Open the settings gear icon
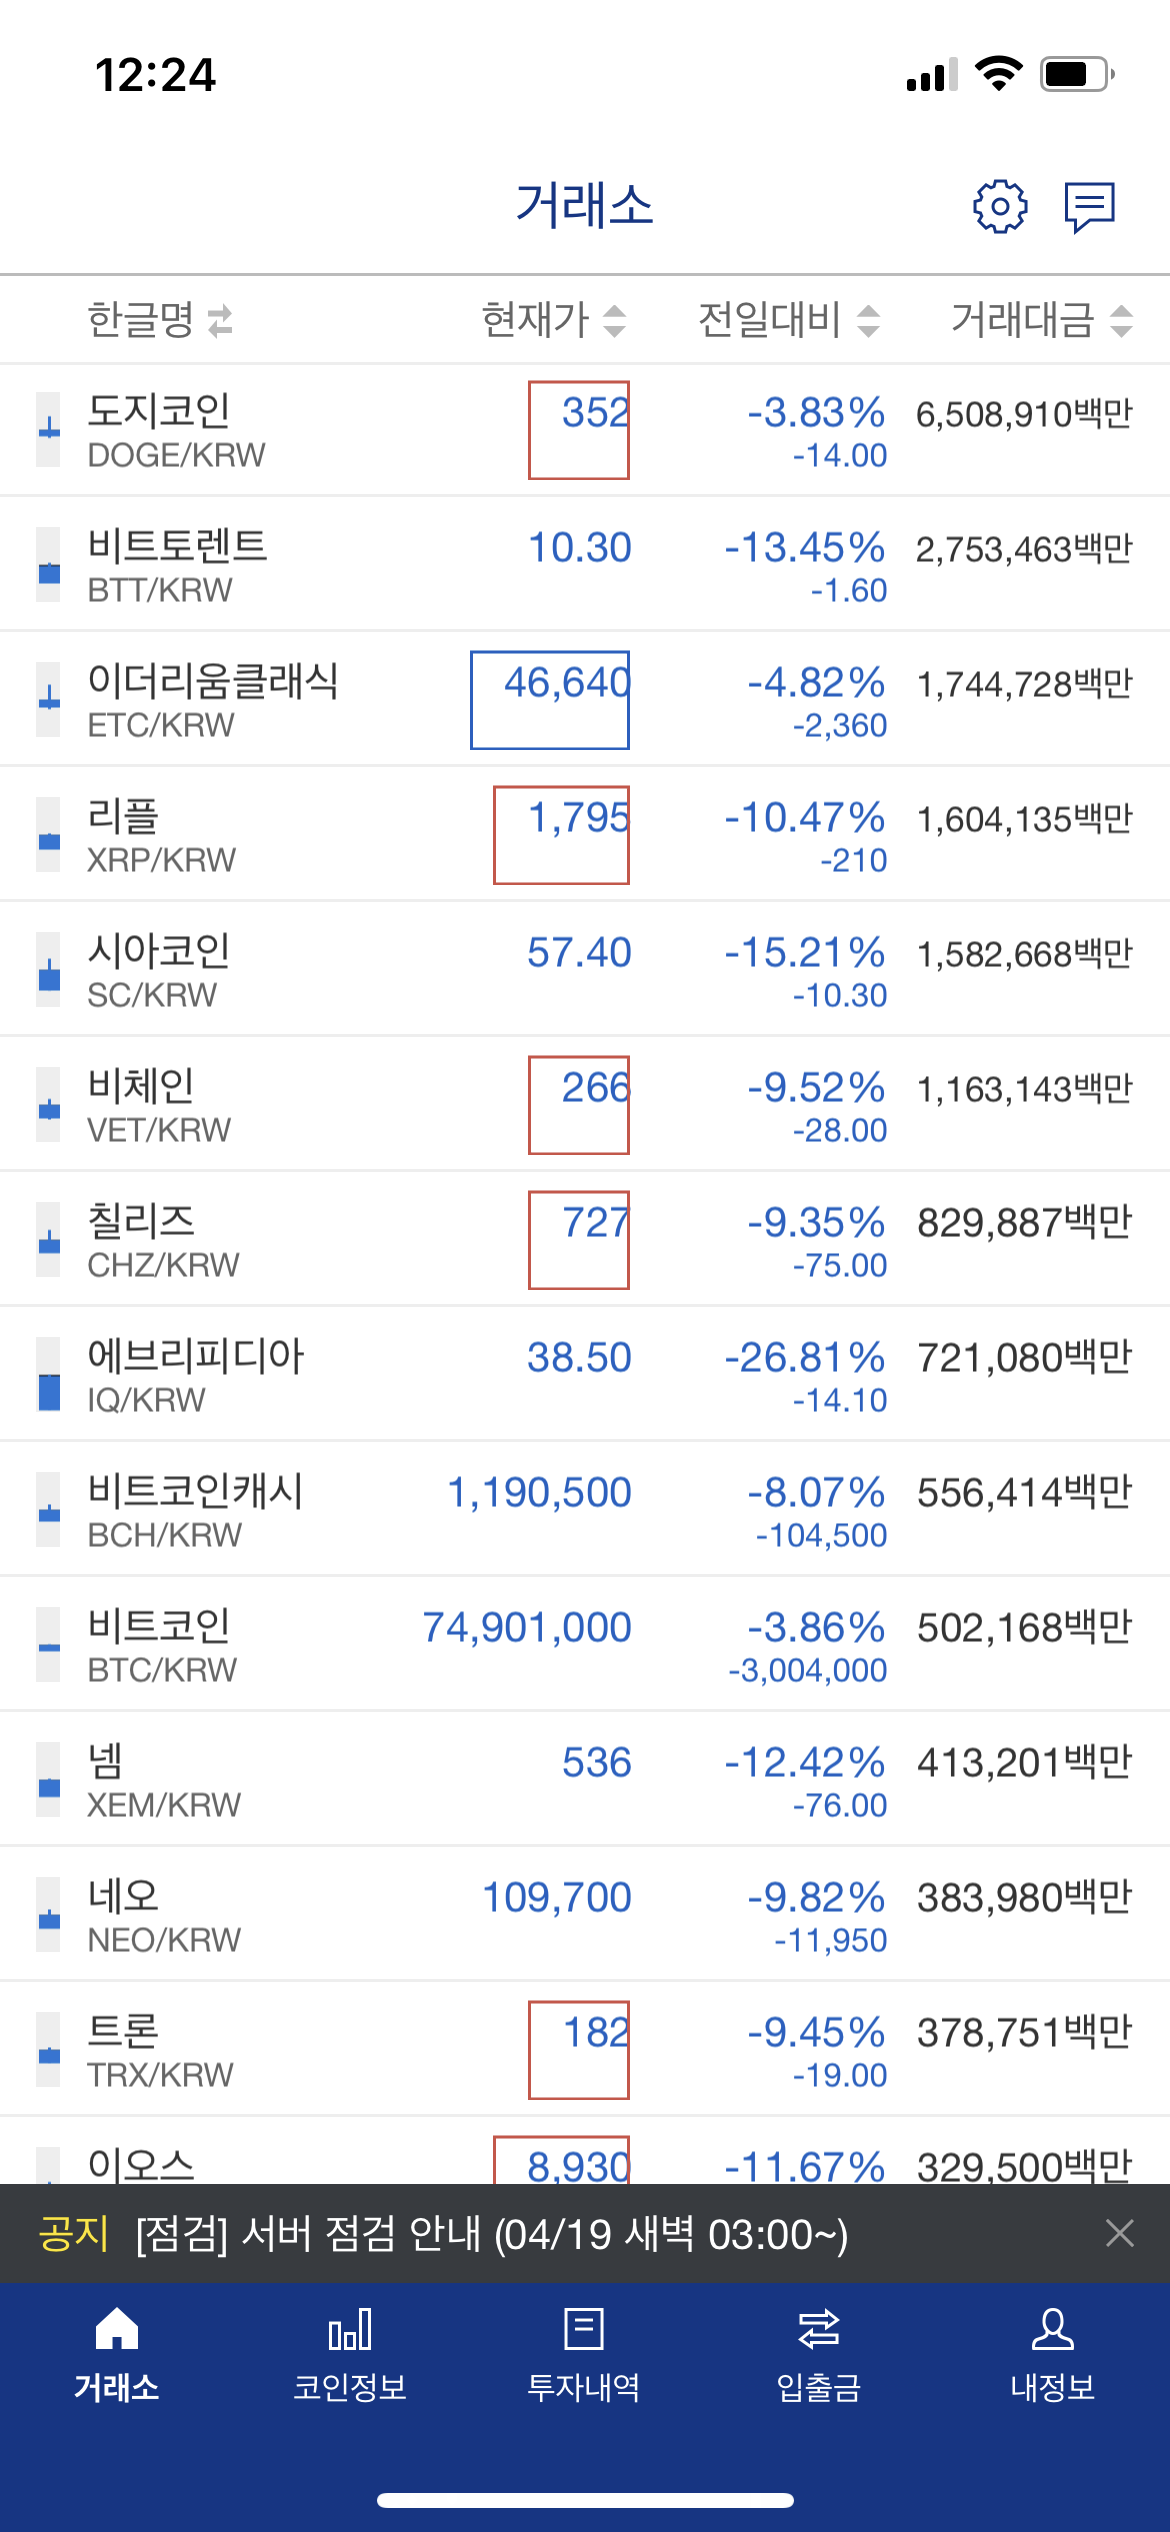This screenshot has width=1170, height=2532. [999, 207]
